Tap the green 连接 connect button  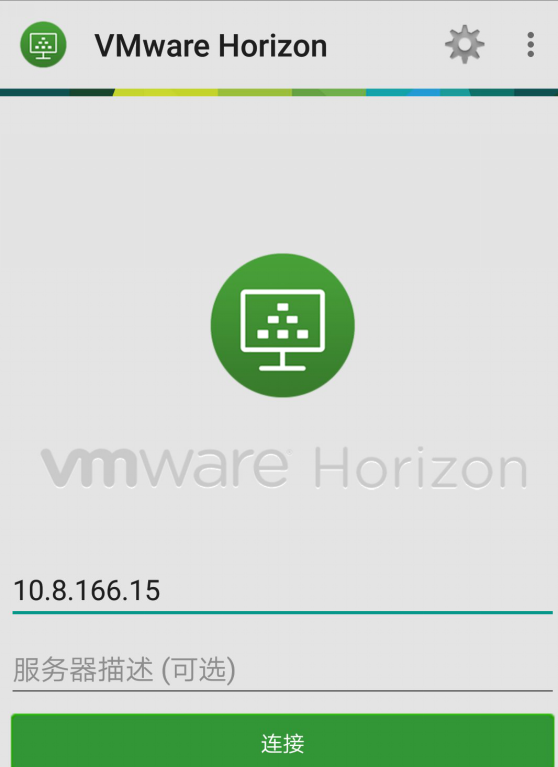coord(283,741)
